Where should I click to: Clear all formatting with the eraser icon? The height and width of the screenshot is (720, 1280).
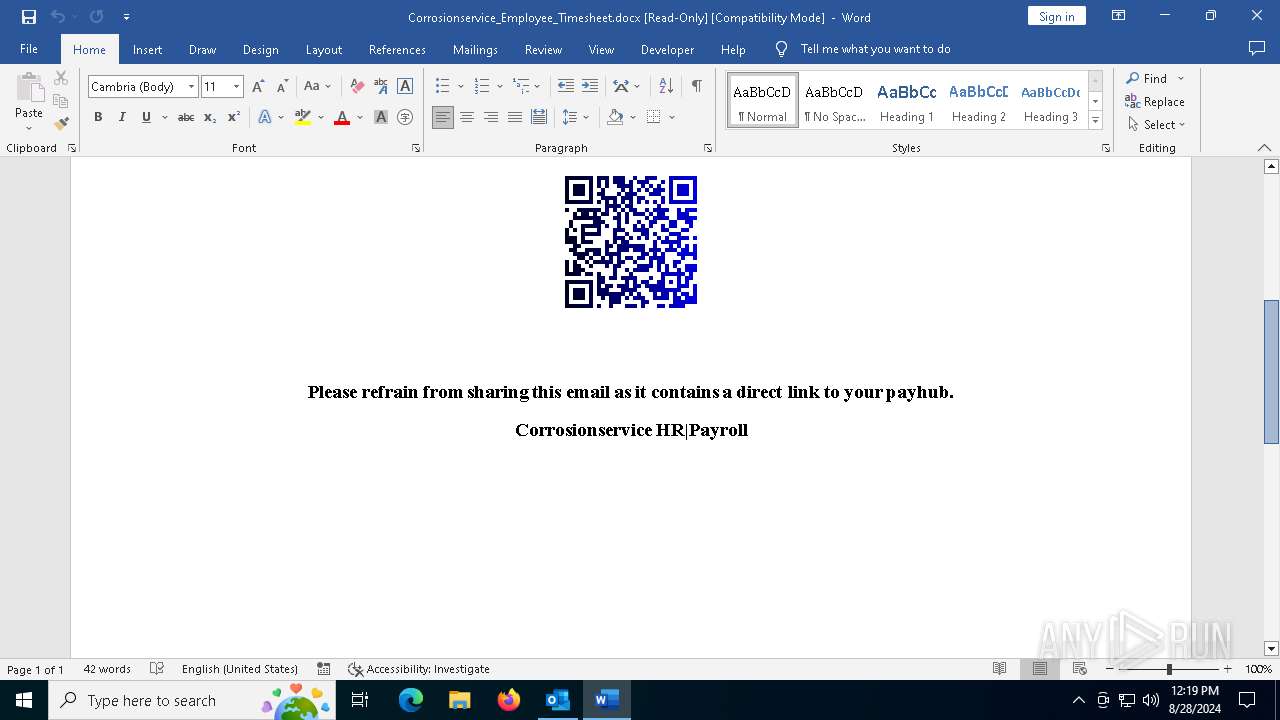click(x=357, y=87)
